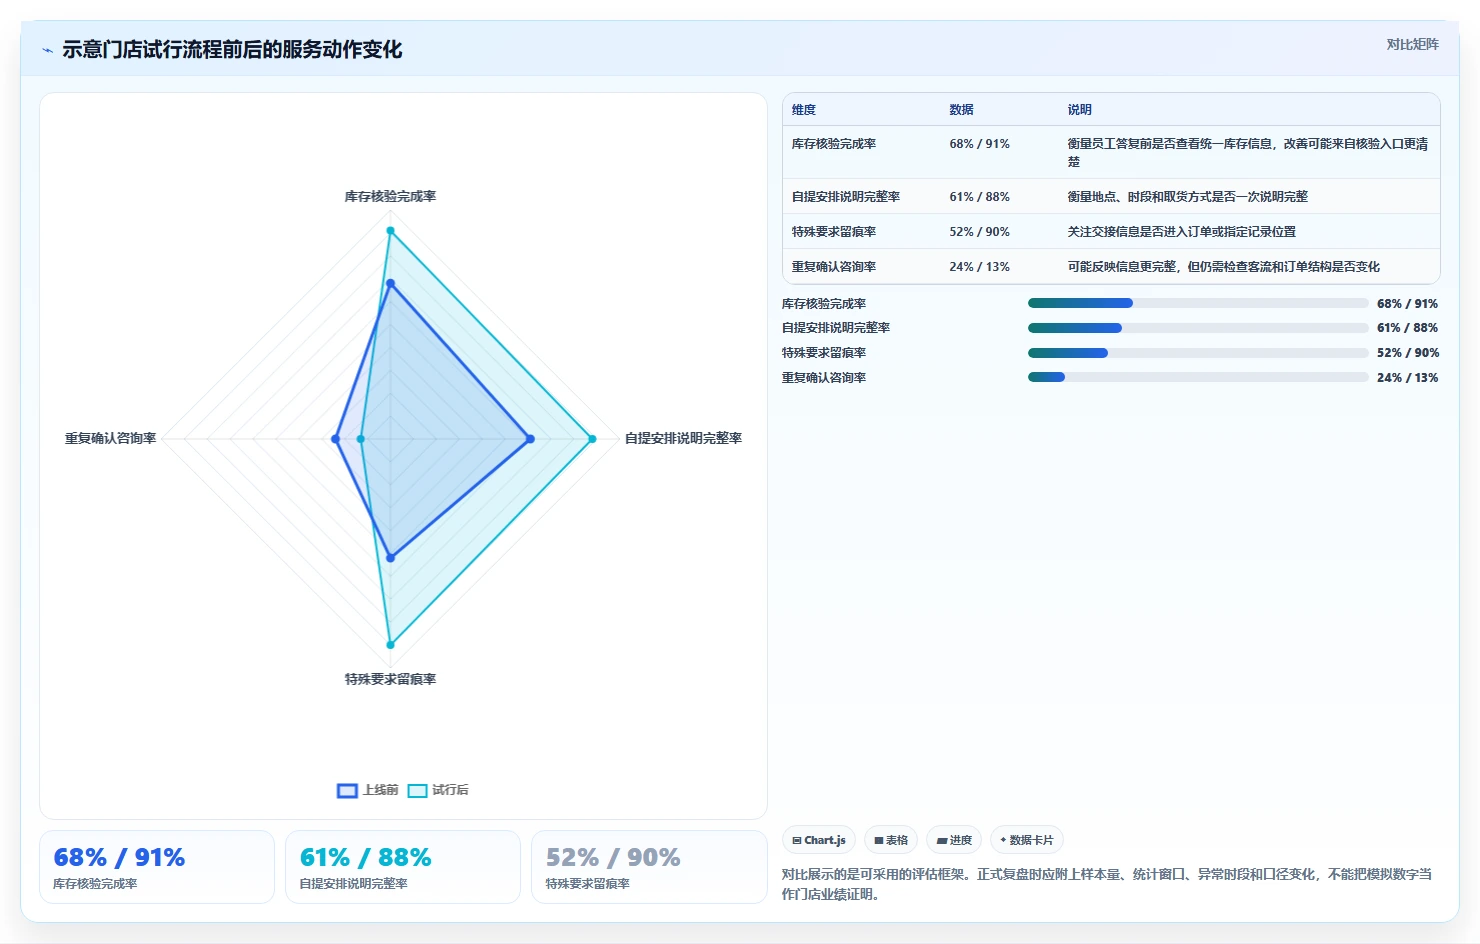1480x944 pixels.
Task: Click radar axis label 特殊要求留痕率
Action: pos(390,679)
